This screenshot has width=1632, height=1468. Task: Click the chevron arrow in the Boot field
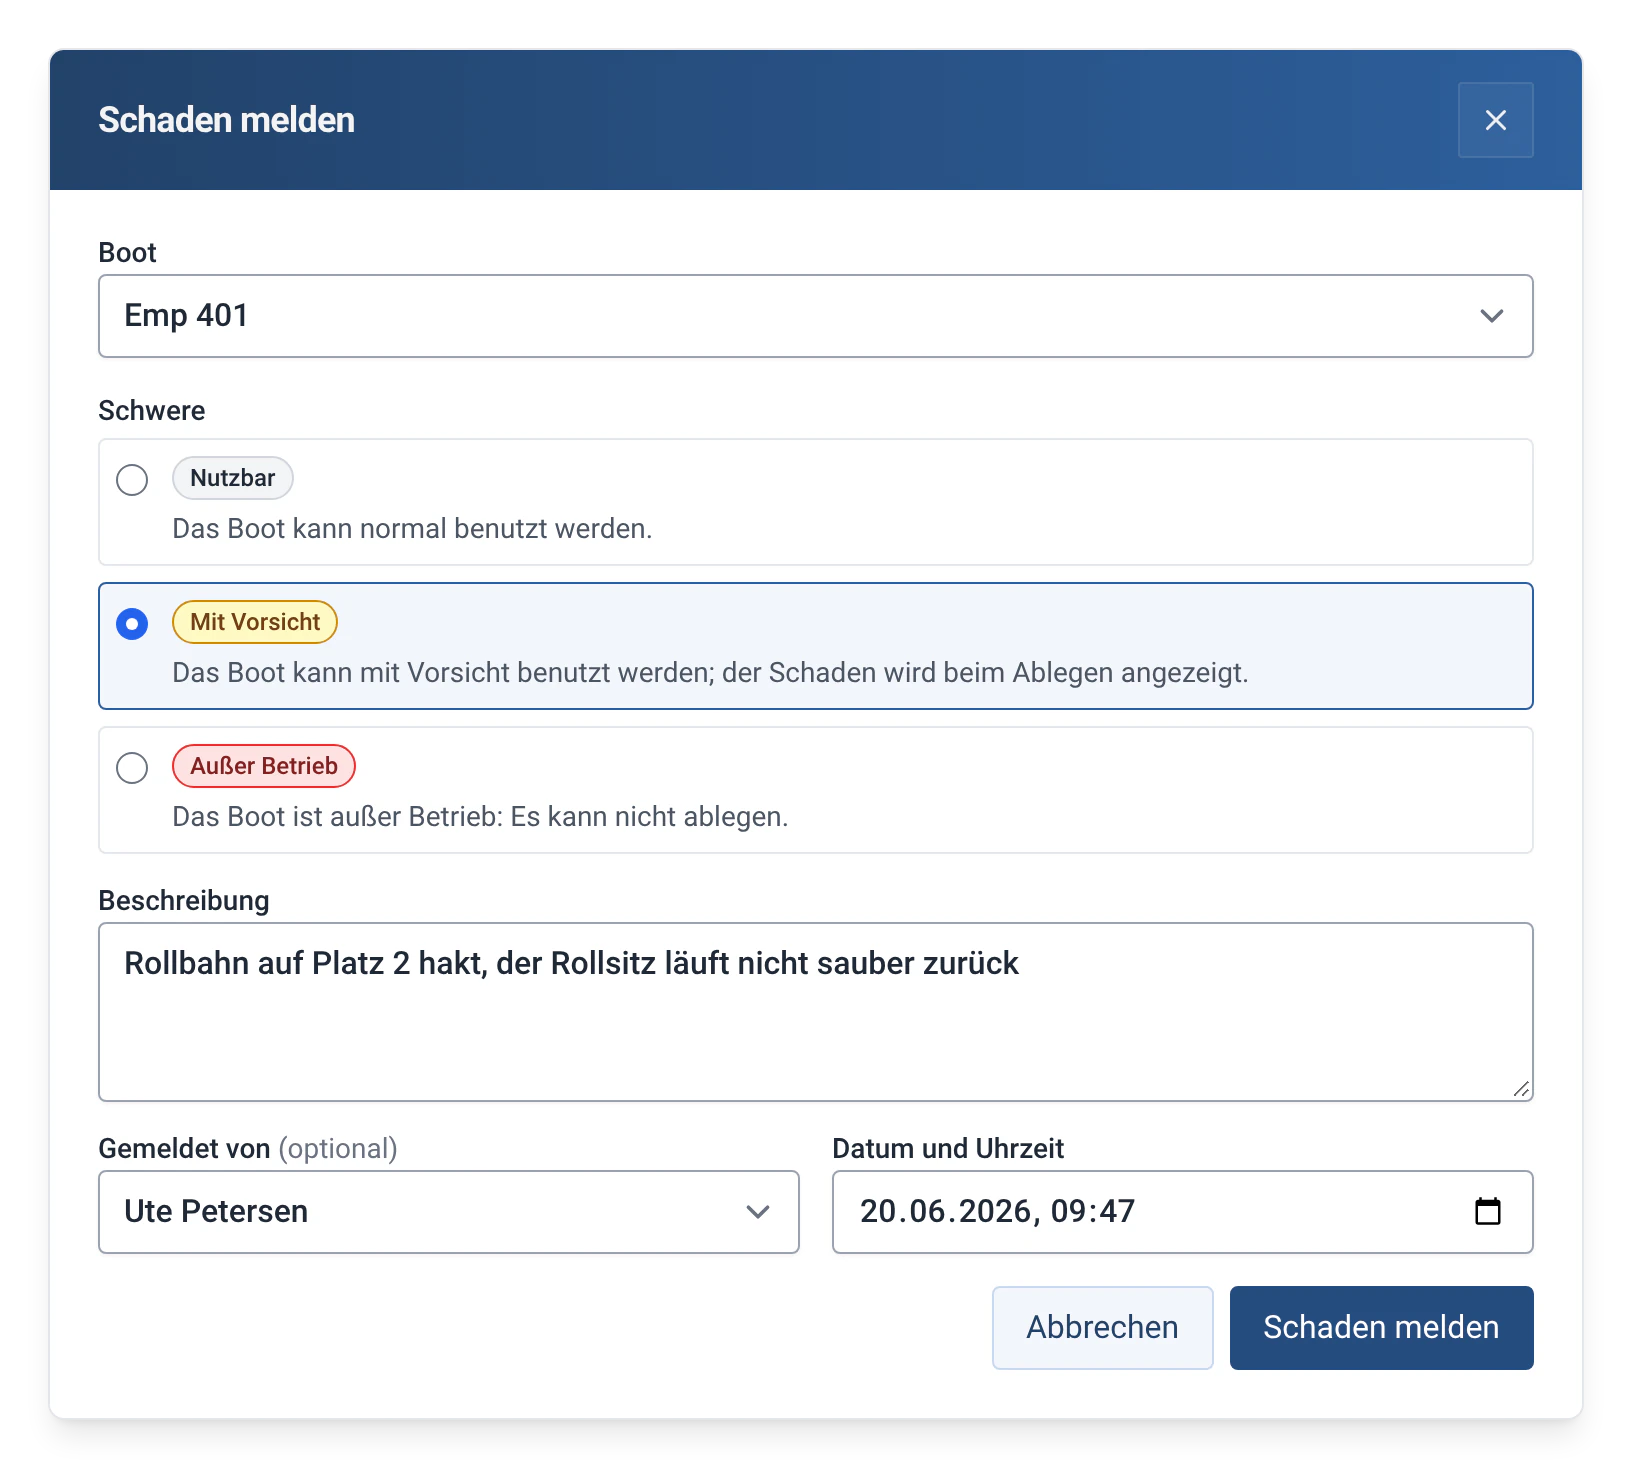pyautogui.click(x=1491, y=316)
